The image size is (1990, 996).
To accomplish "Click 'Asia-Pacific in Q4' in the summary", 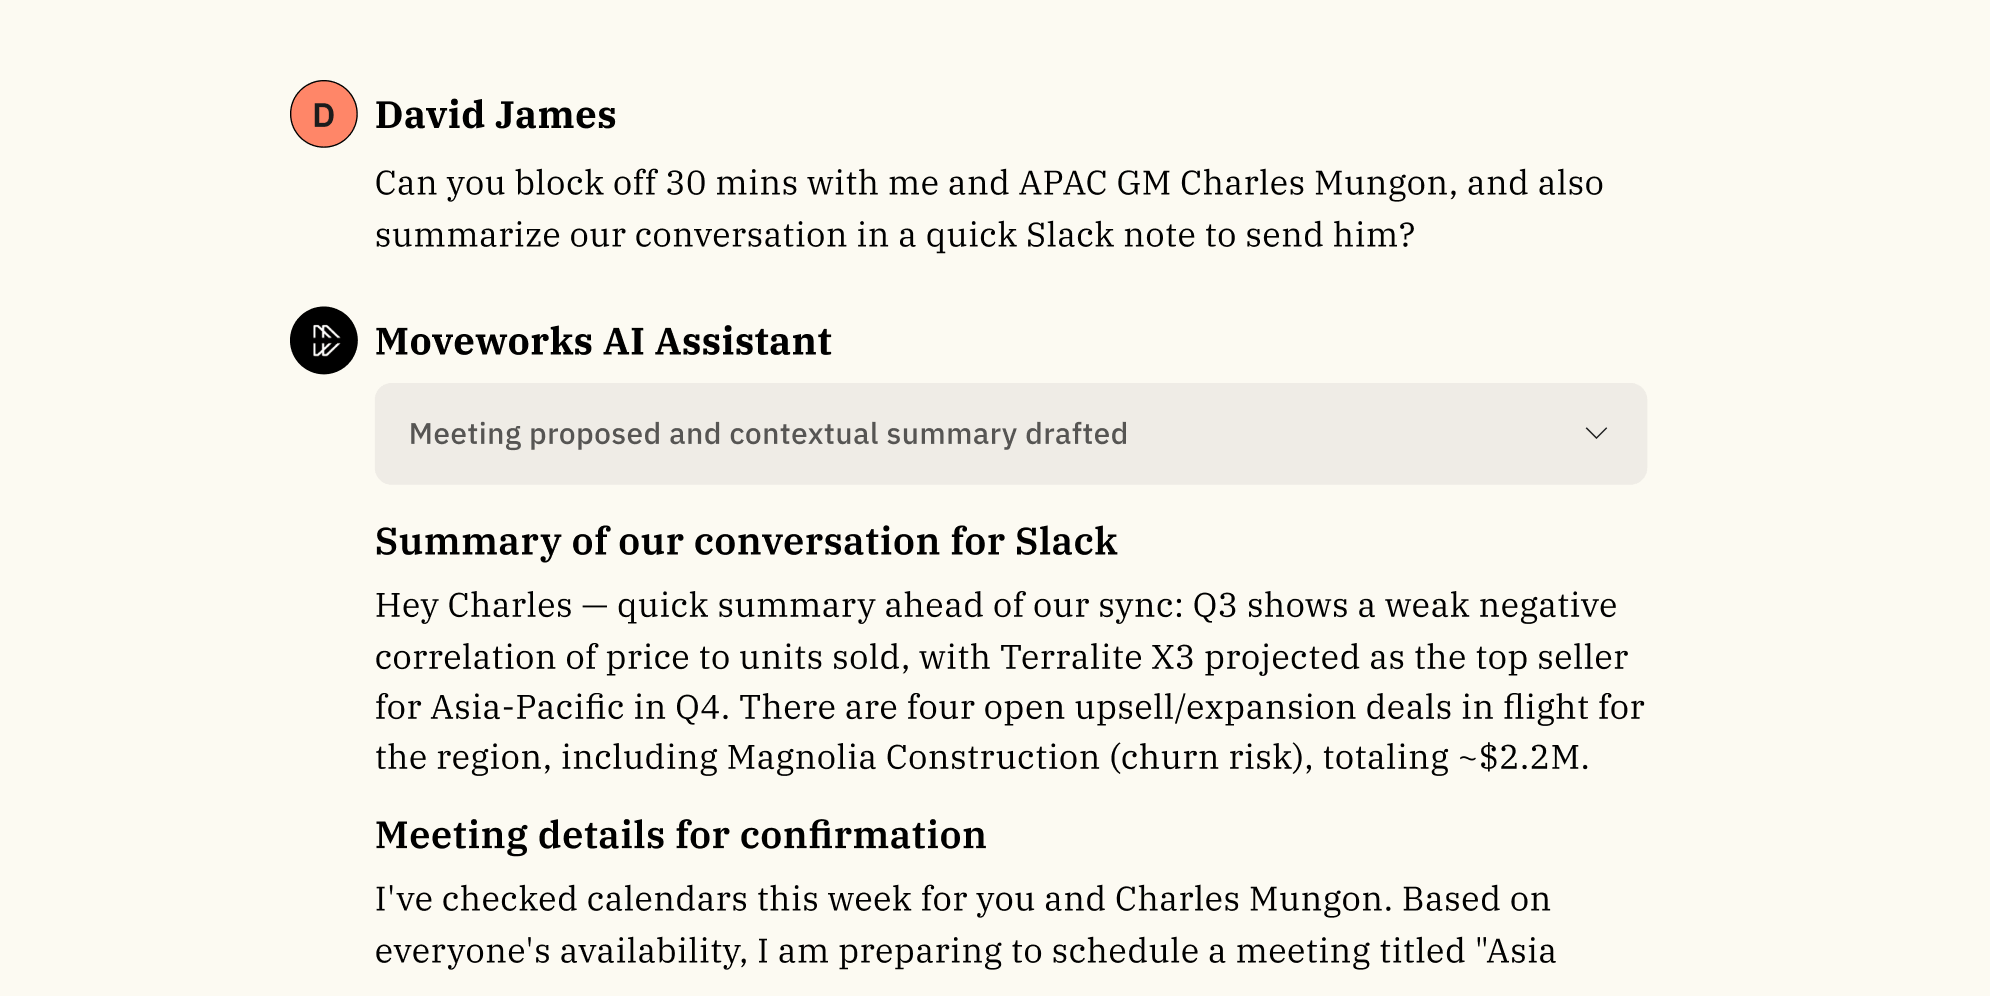I will [575, 707].
